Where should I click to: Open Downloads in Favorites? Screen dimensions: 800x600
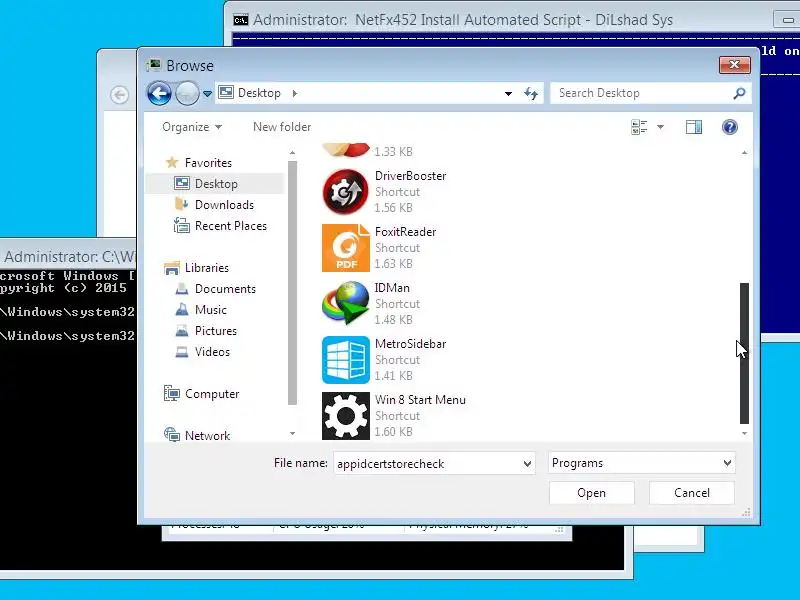[224, 205]
